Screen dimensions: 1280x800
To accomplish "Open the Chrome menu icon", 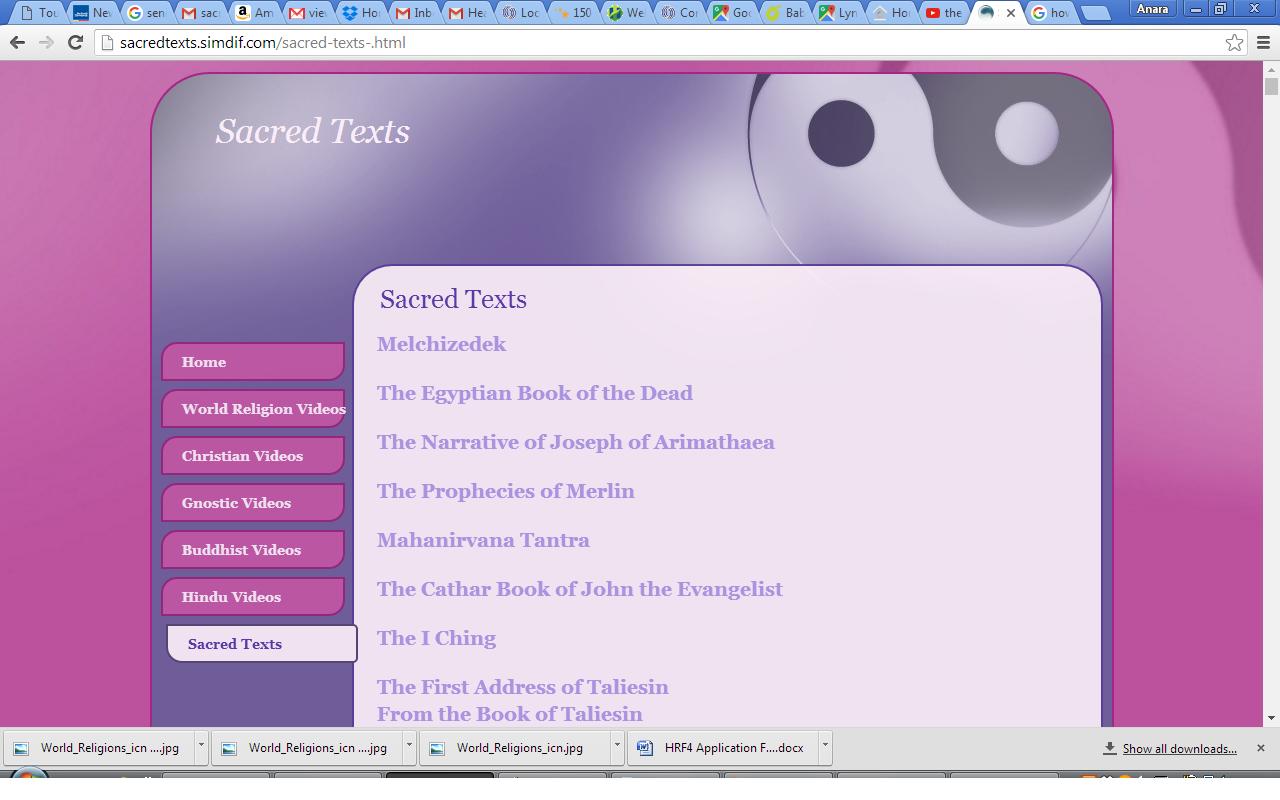I will coord(1262,42).
